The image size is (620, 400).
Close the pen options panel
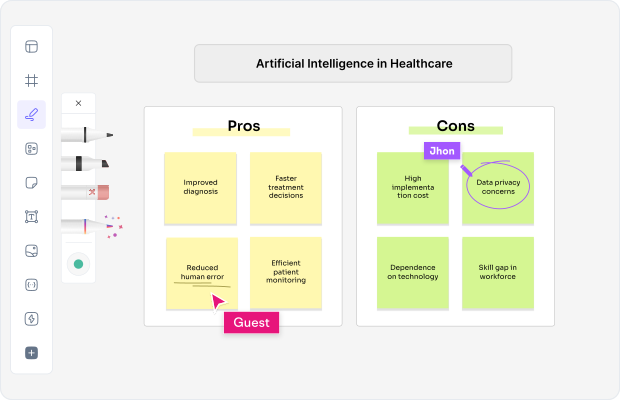(x=78, y=103)
